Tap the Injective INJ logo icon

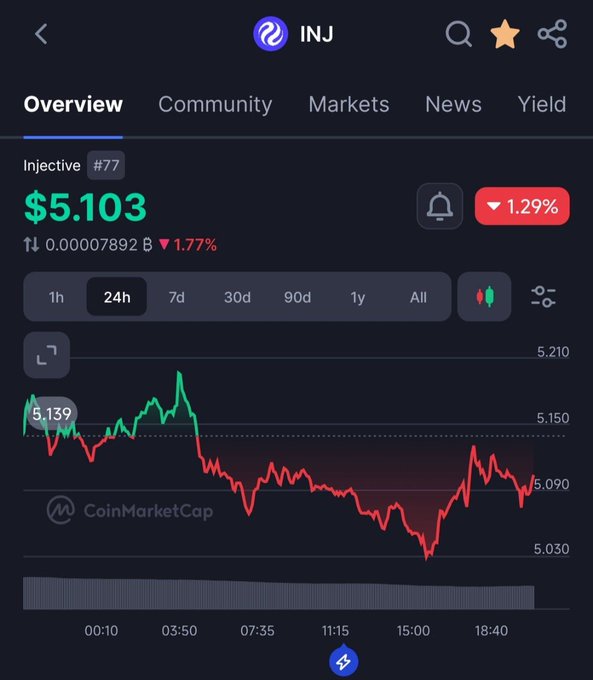click(x=270, y=34)
